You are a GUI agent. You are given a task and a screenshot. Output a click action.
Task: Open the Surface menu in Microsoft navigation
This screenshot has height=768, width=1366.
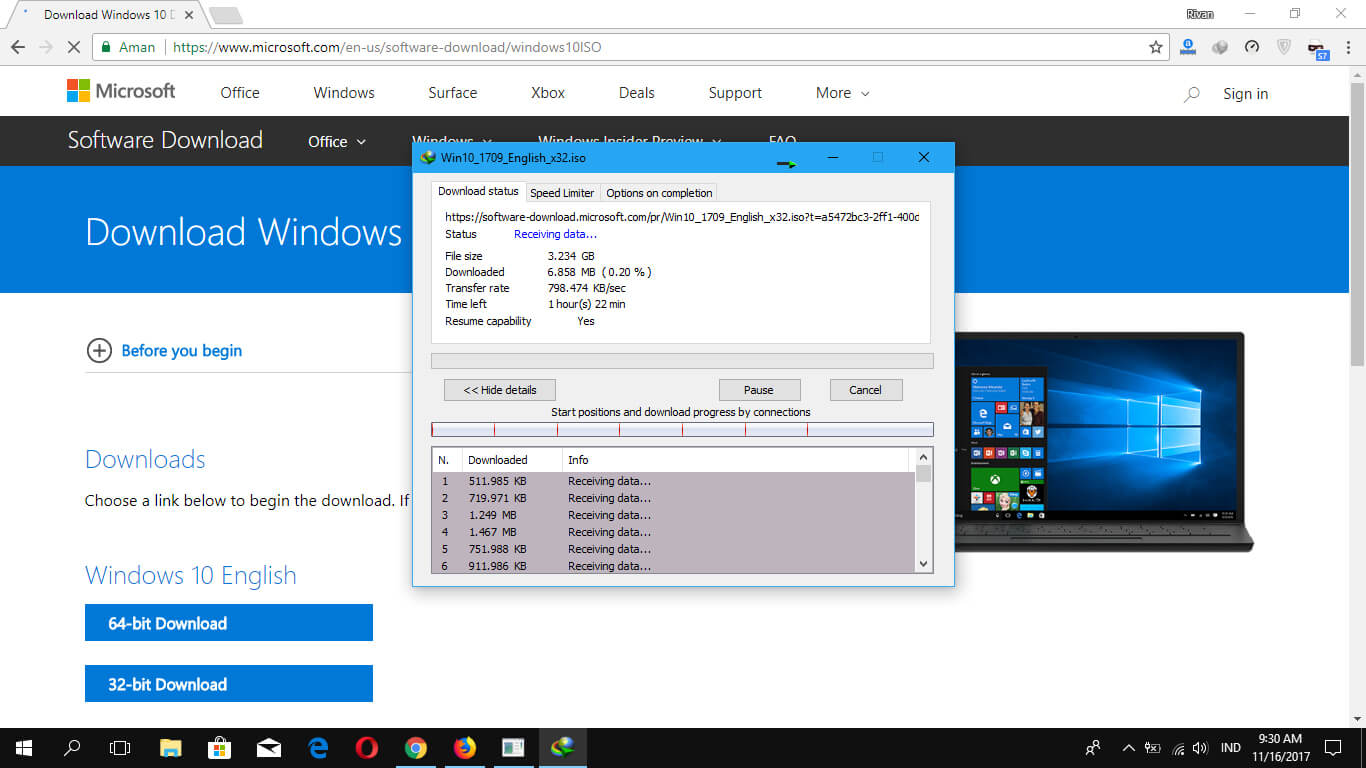(x=453, y=93)
